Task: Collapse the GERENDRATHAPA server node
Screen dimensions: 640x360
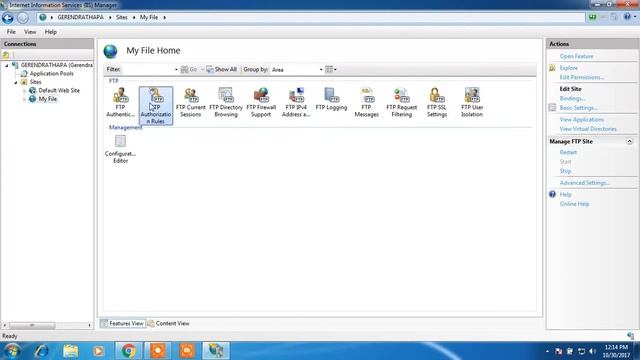Action: click(x=7, y=65)
